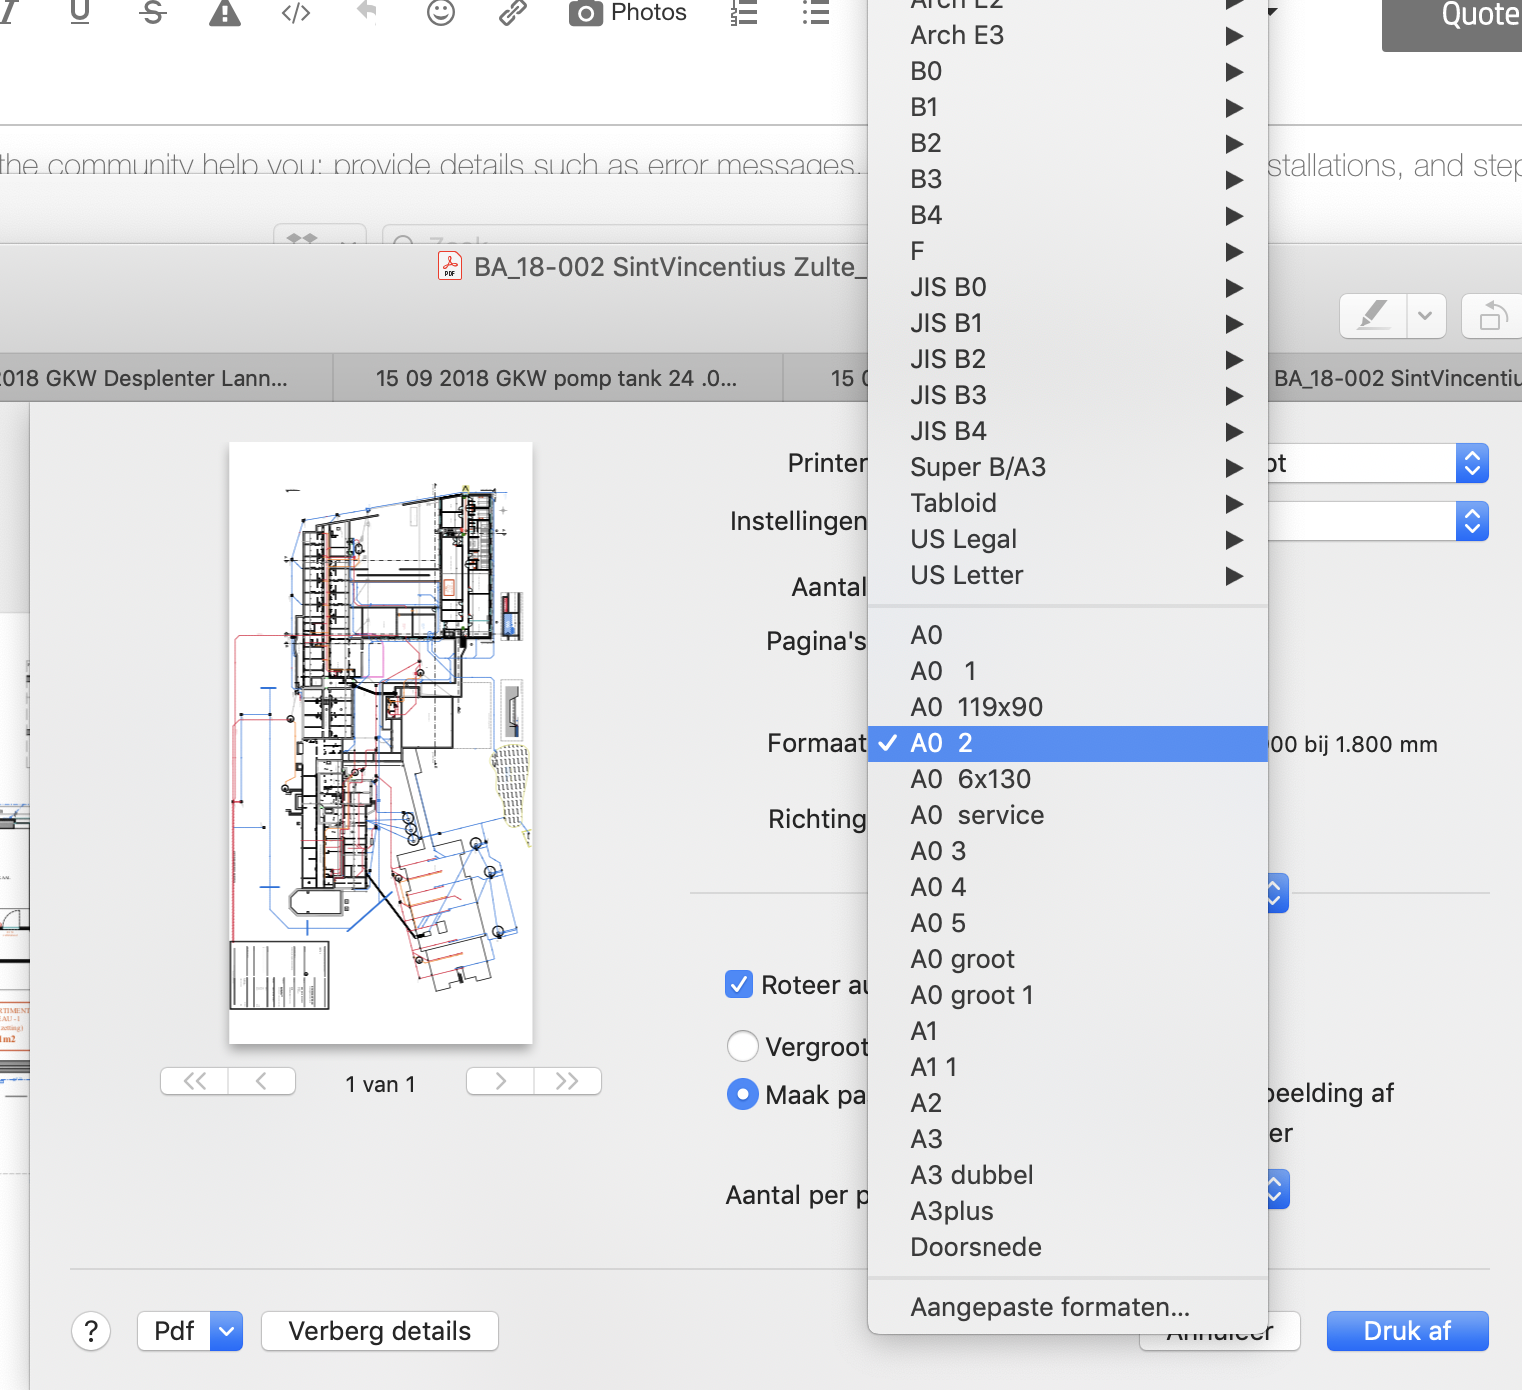Screen dimensions: 1522x1390
Task: Open the Aantal per pagina stepper
Action: 1271,1189
